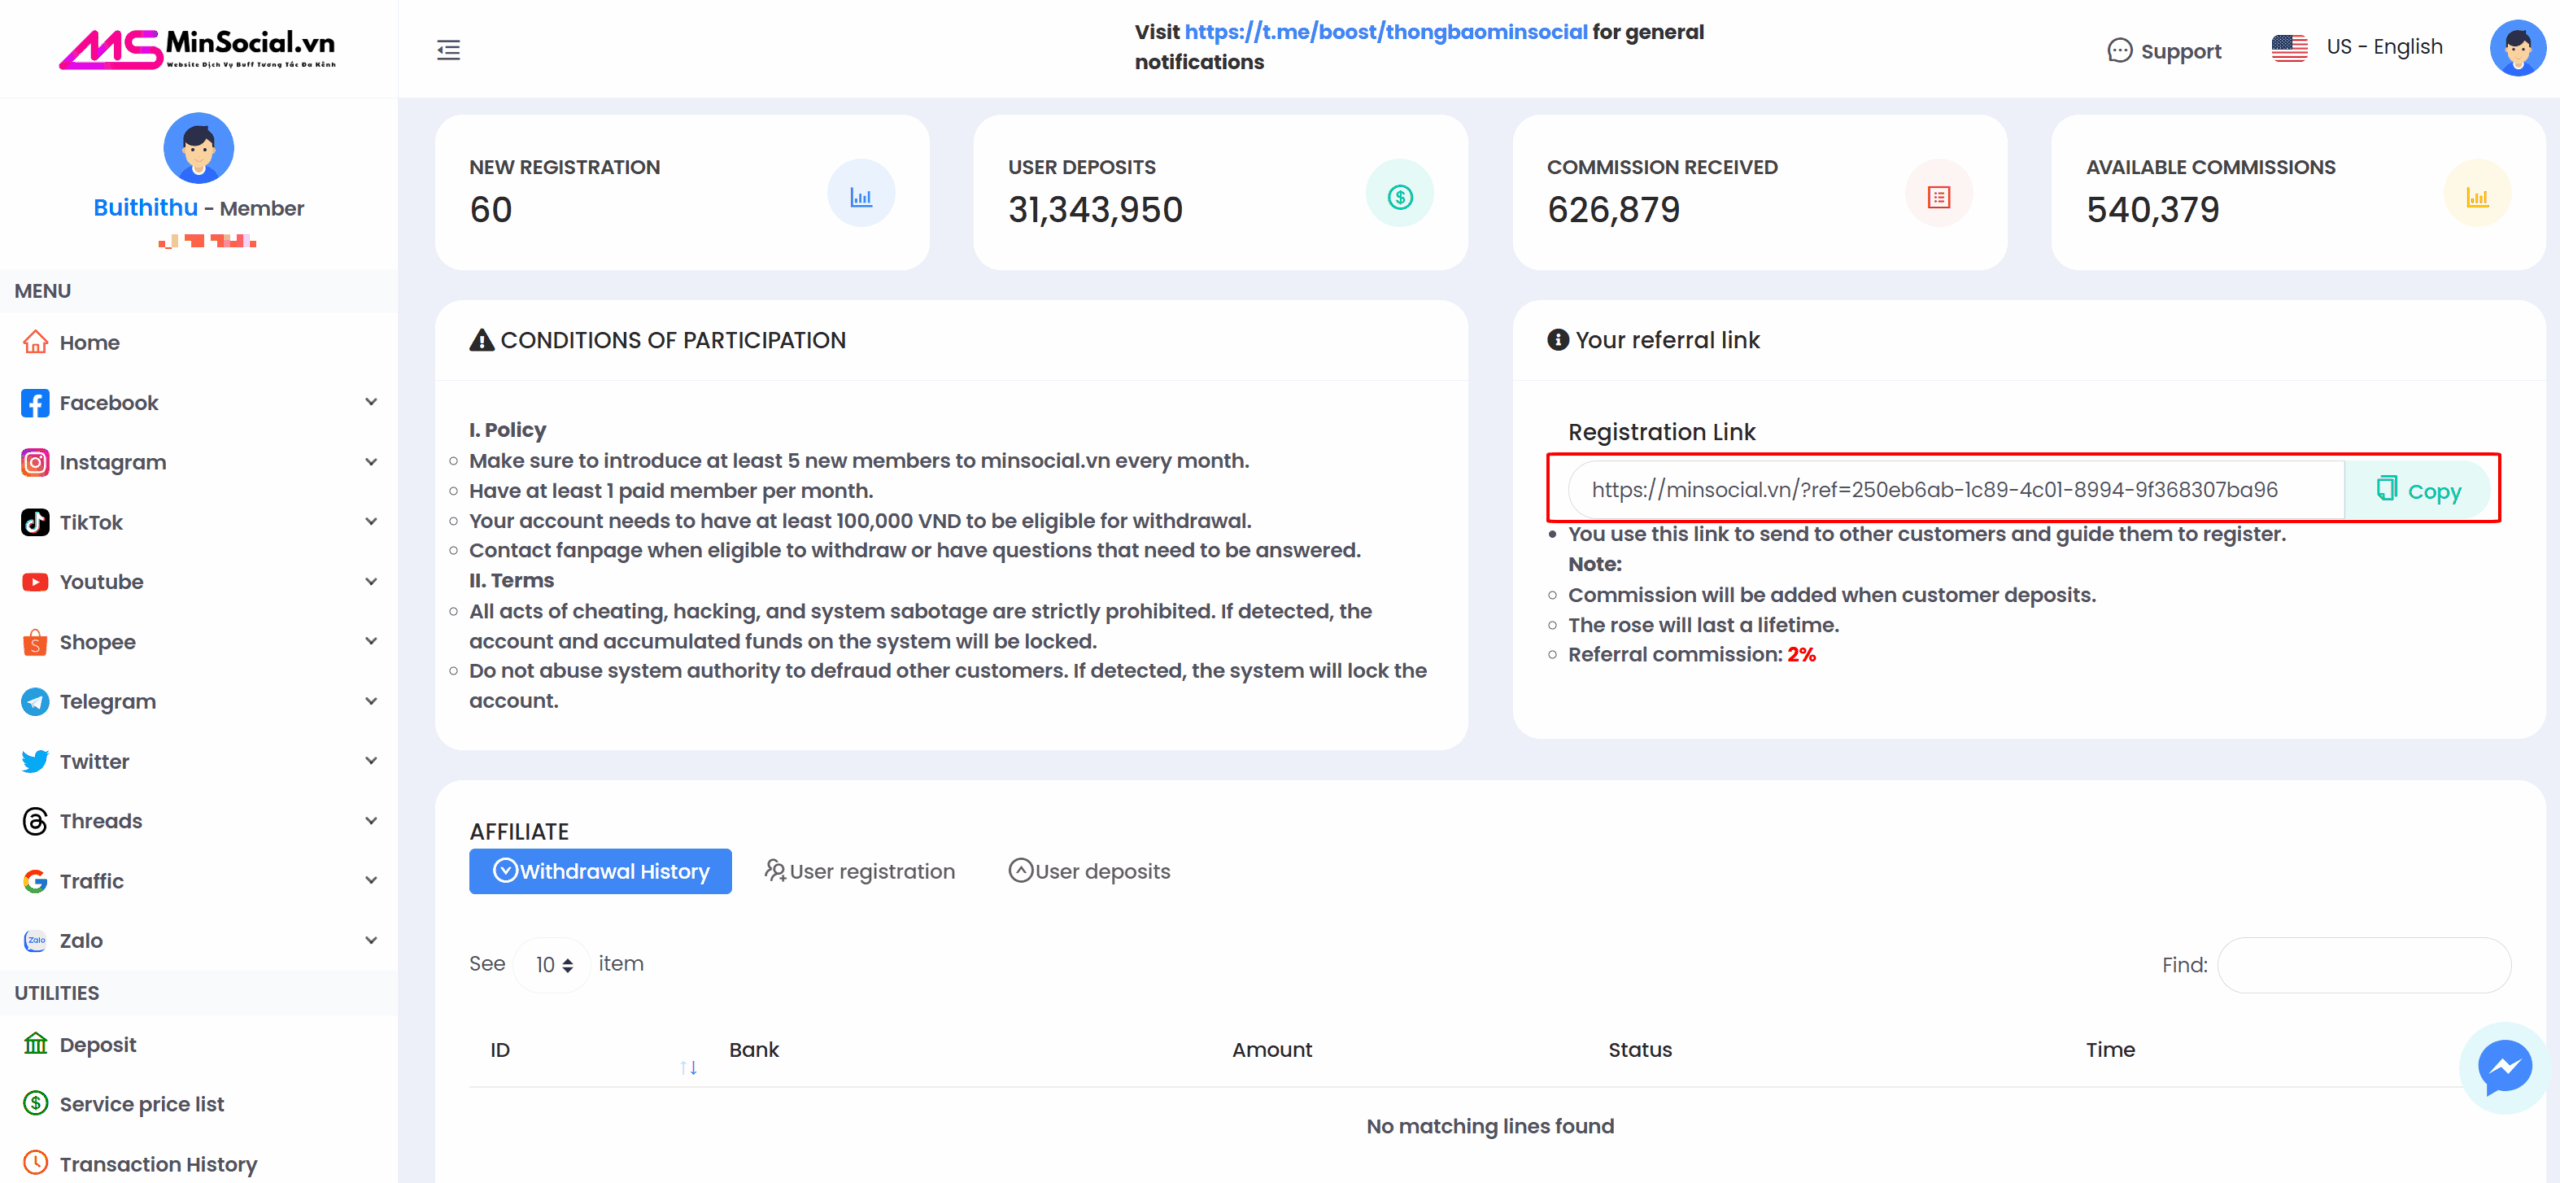Click the Youtube icon in sidebar
This screenshot has height=1183, width=2560.
pyautogui.click(x=35, y=582)
